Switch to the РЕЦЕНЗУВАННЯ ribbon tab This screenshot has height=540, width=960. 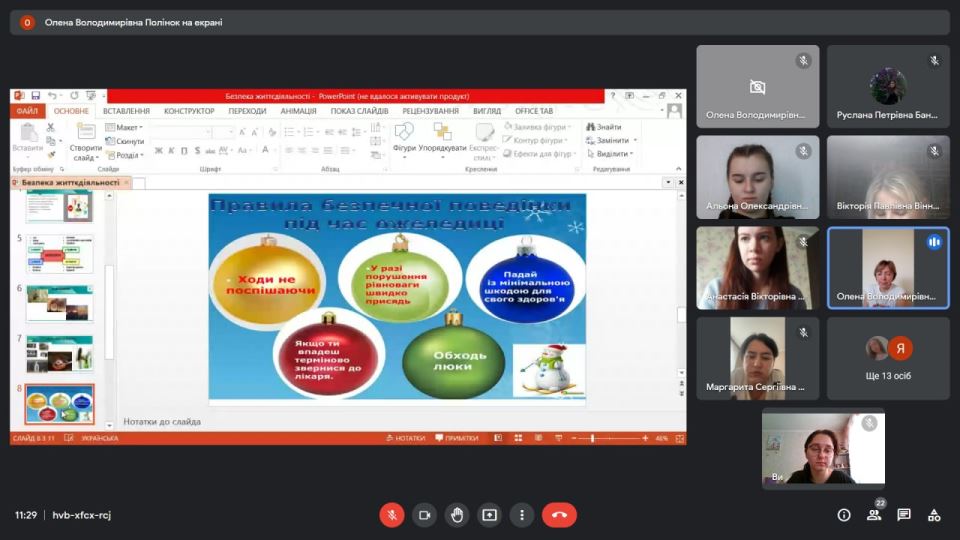tap(430, 111)
